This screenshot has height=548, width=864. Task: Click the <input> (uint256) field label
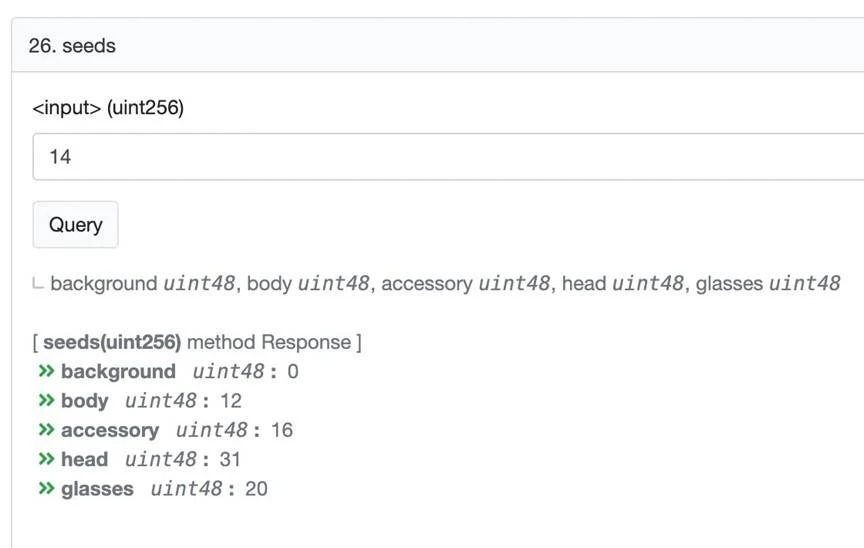click(108, 107)
